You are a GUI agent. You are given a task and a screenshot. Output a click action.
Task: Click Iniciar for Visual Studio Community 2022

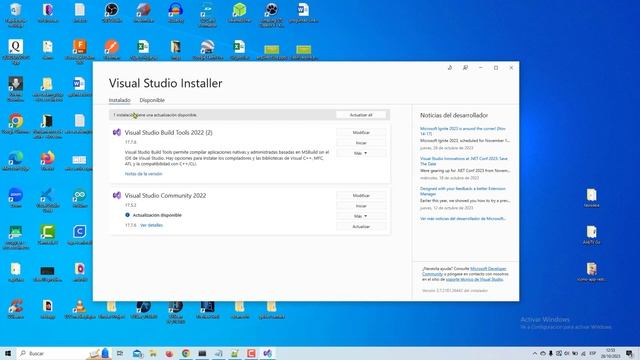[x=361, y=206]
